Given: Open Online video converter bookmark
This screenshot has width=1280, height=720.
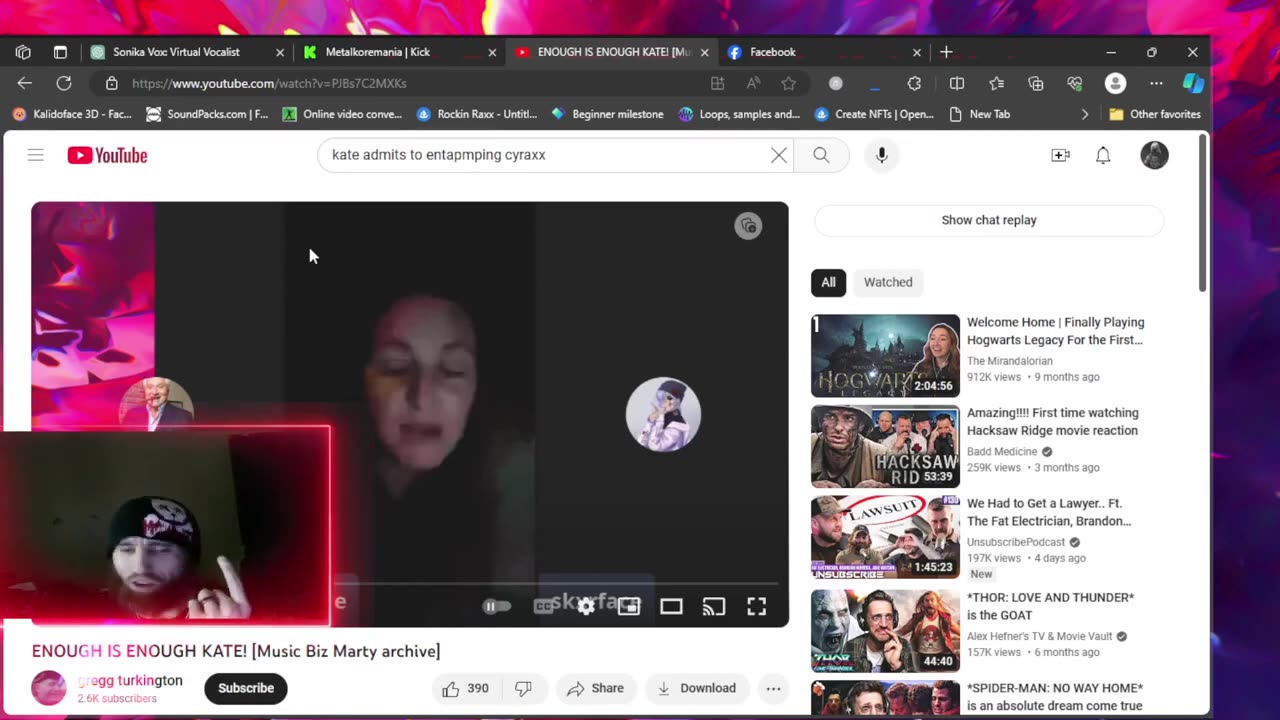Looking at the screenshot, I should [342, 114].
